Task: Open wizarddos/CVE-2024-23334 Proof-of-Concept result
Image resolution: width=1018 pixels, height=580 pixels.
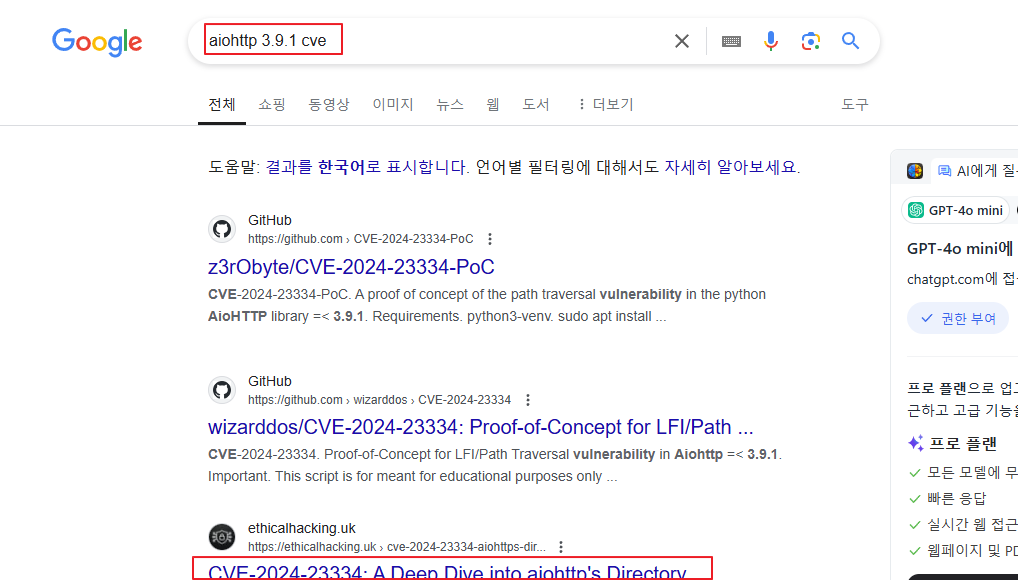Action: click(x=480, y=427)
